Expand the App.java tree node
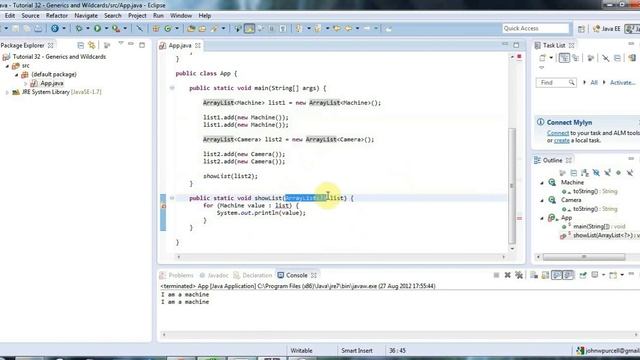 click(26, 83)
